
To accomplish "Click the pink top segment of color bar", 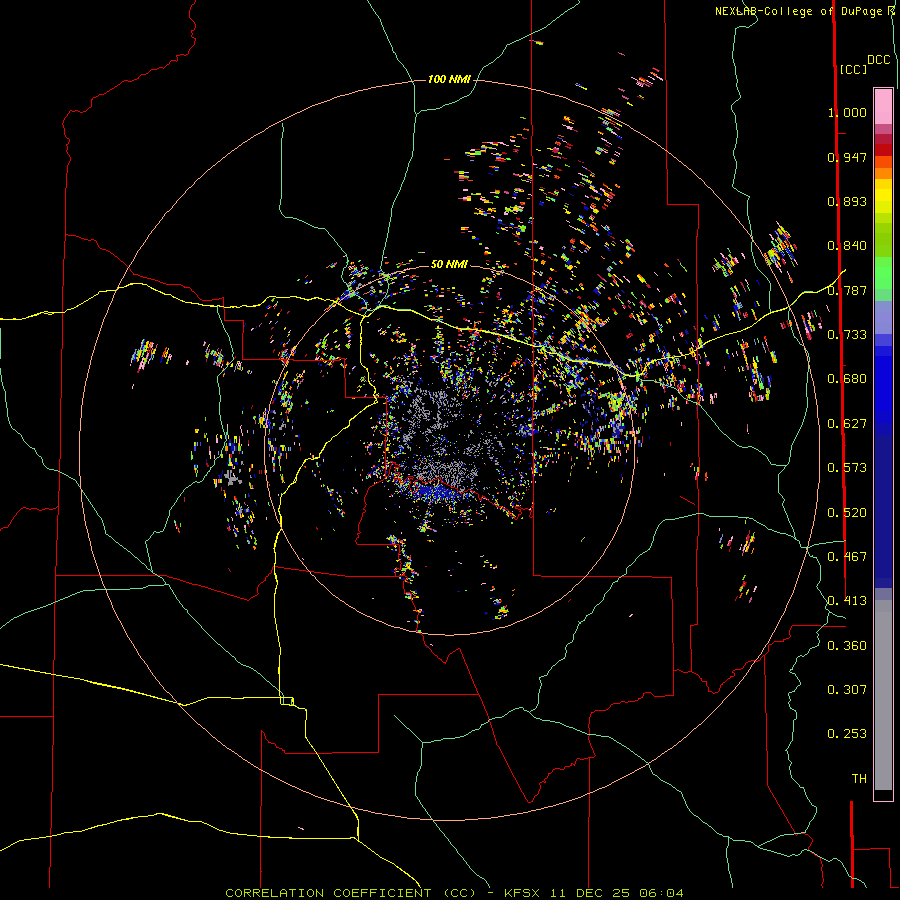I will (883, 106).
